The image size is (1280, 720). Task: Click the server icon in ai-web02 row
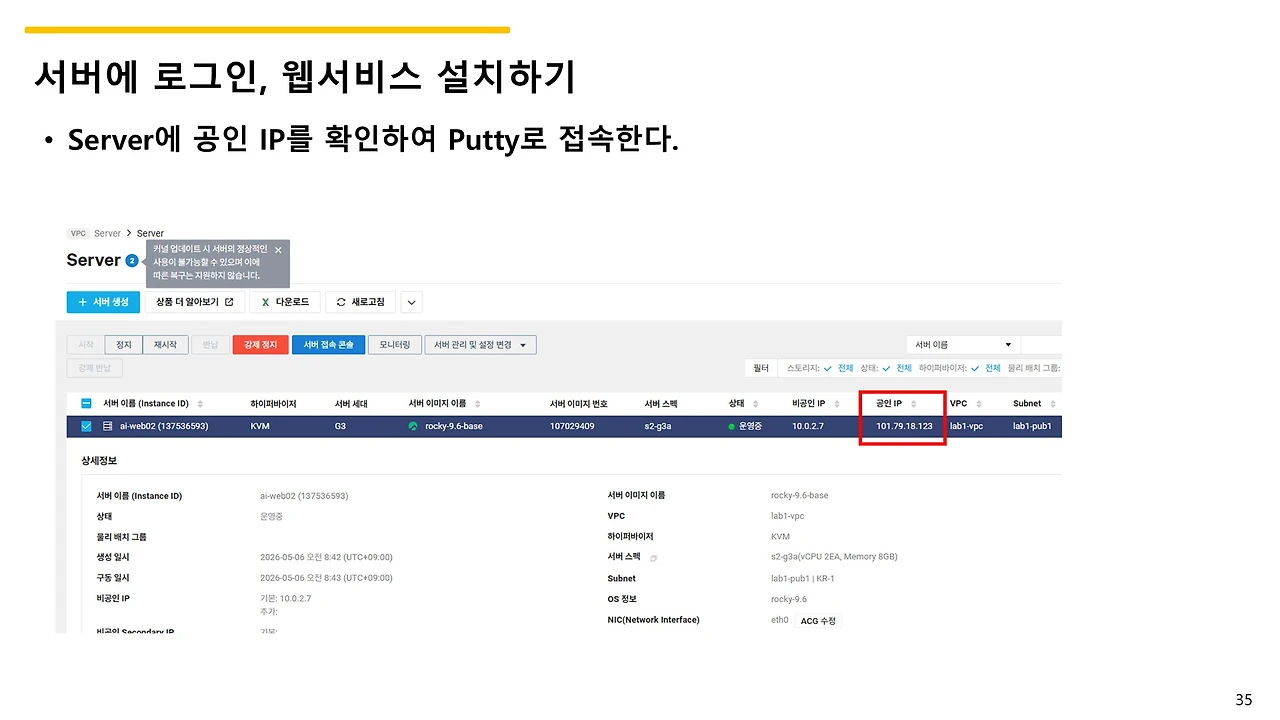108,427
